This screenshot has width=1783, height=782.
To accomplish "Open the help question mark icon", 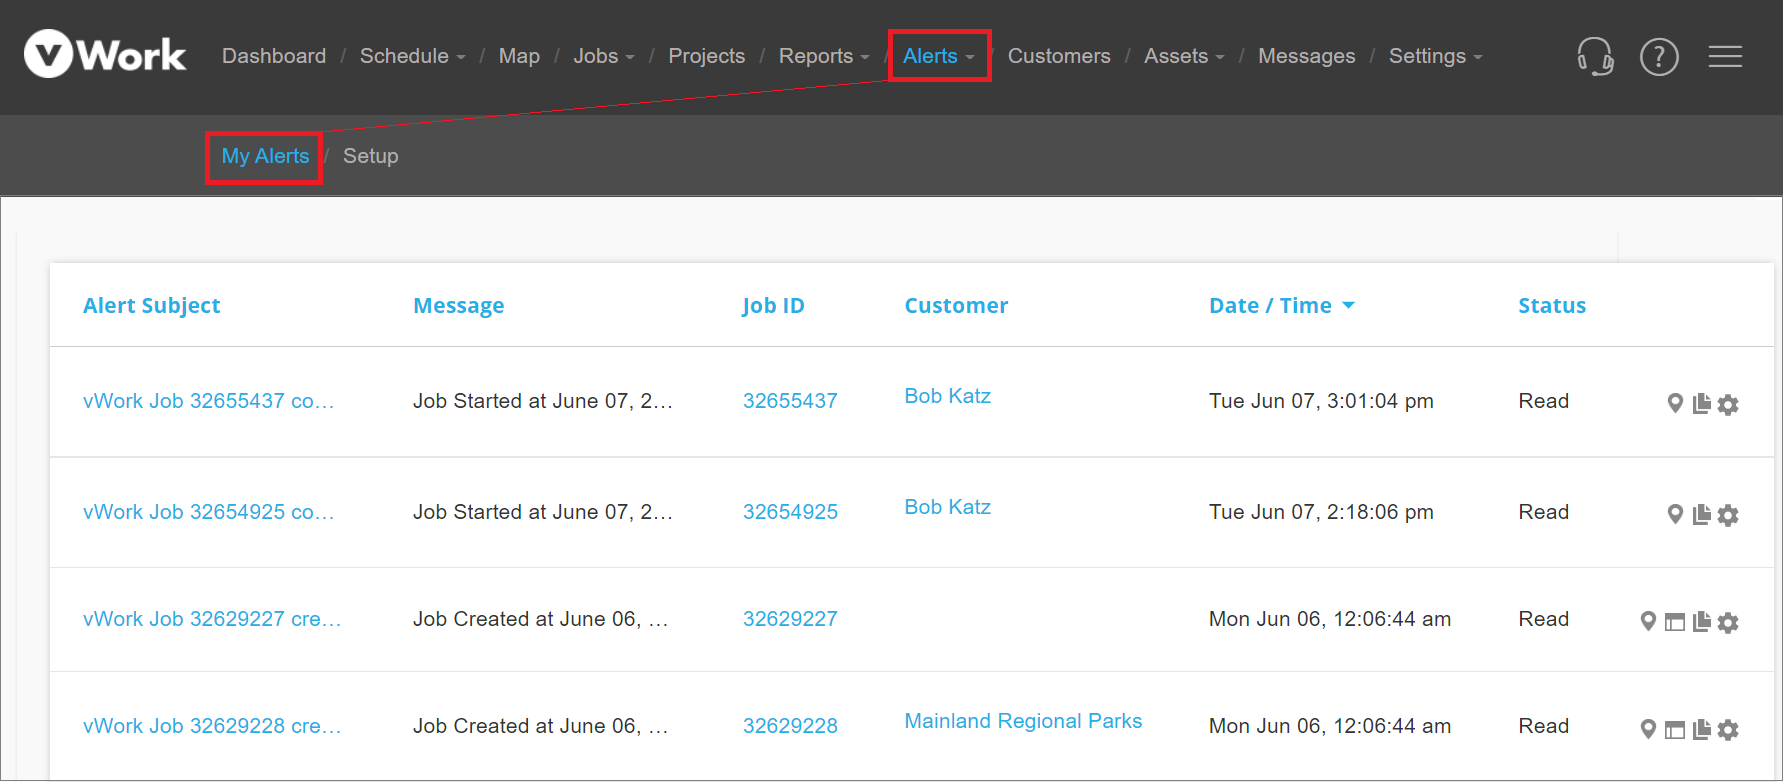I will [x=1659, y=56].
